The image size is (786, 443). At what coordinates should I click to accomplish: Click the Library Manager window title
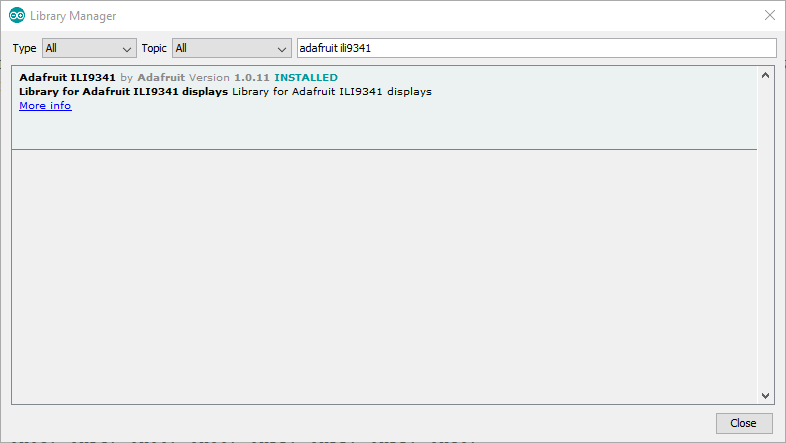coord(73,16)
